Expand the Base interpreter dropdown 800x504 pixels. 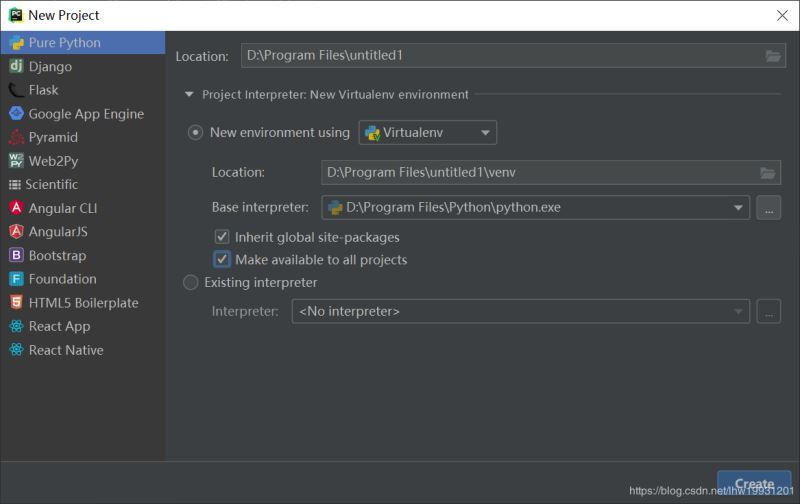[739, 208]
